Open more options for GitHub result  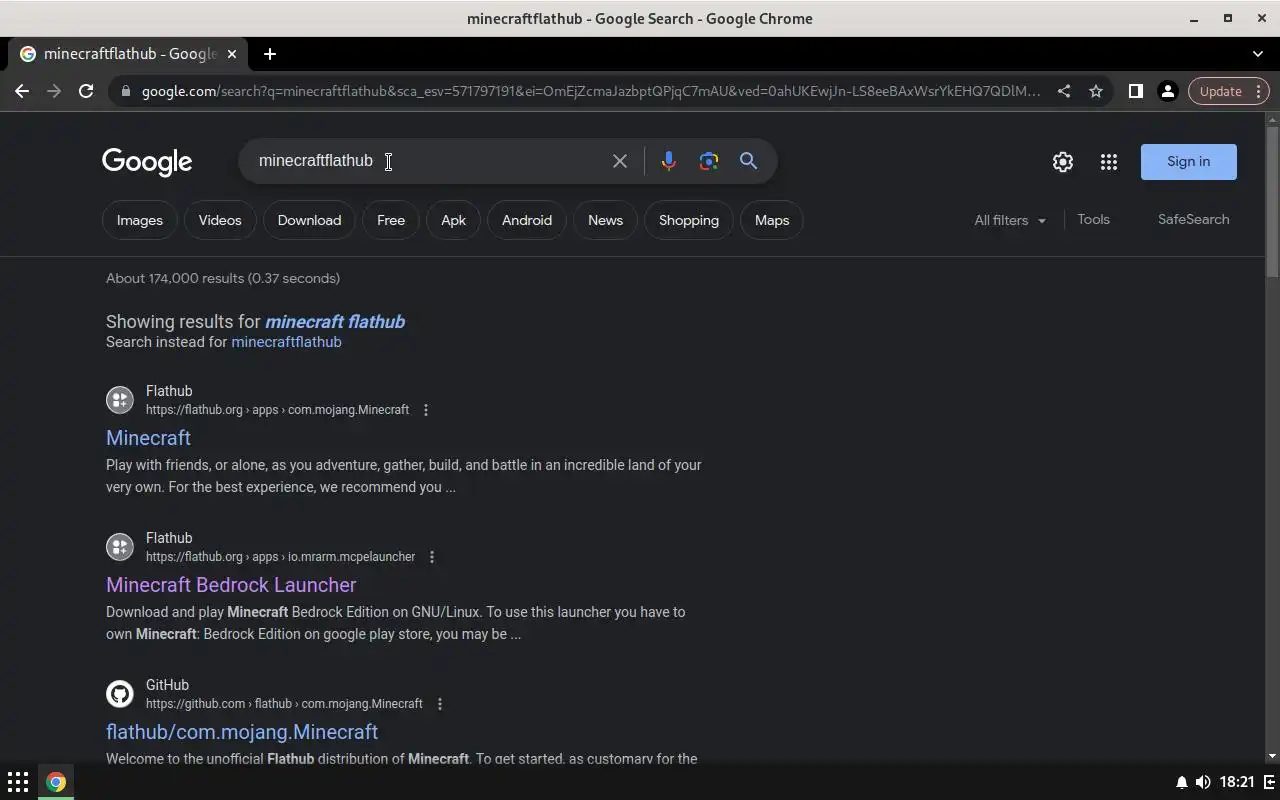click(x=440, y=704)
